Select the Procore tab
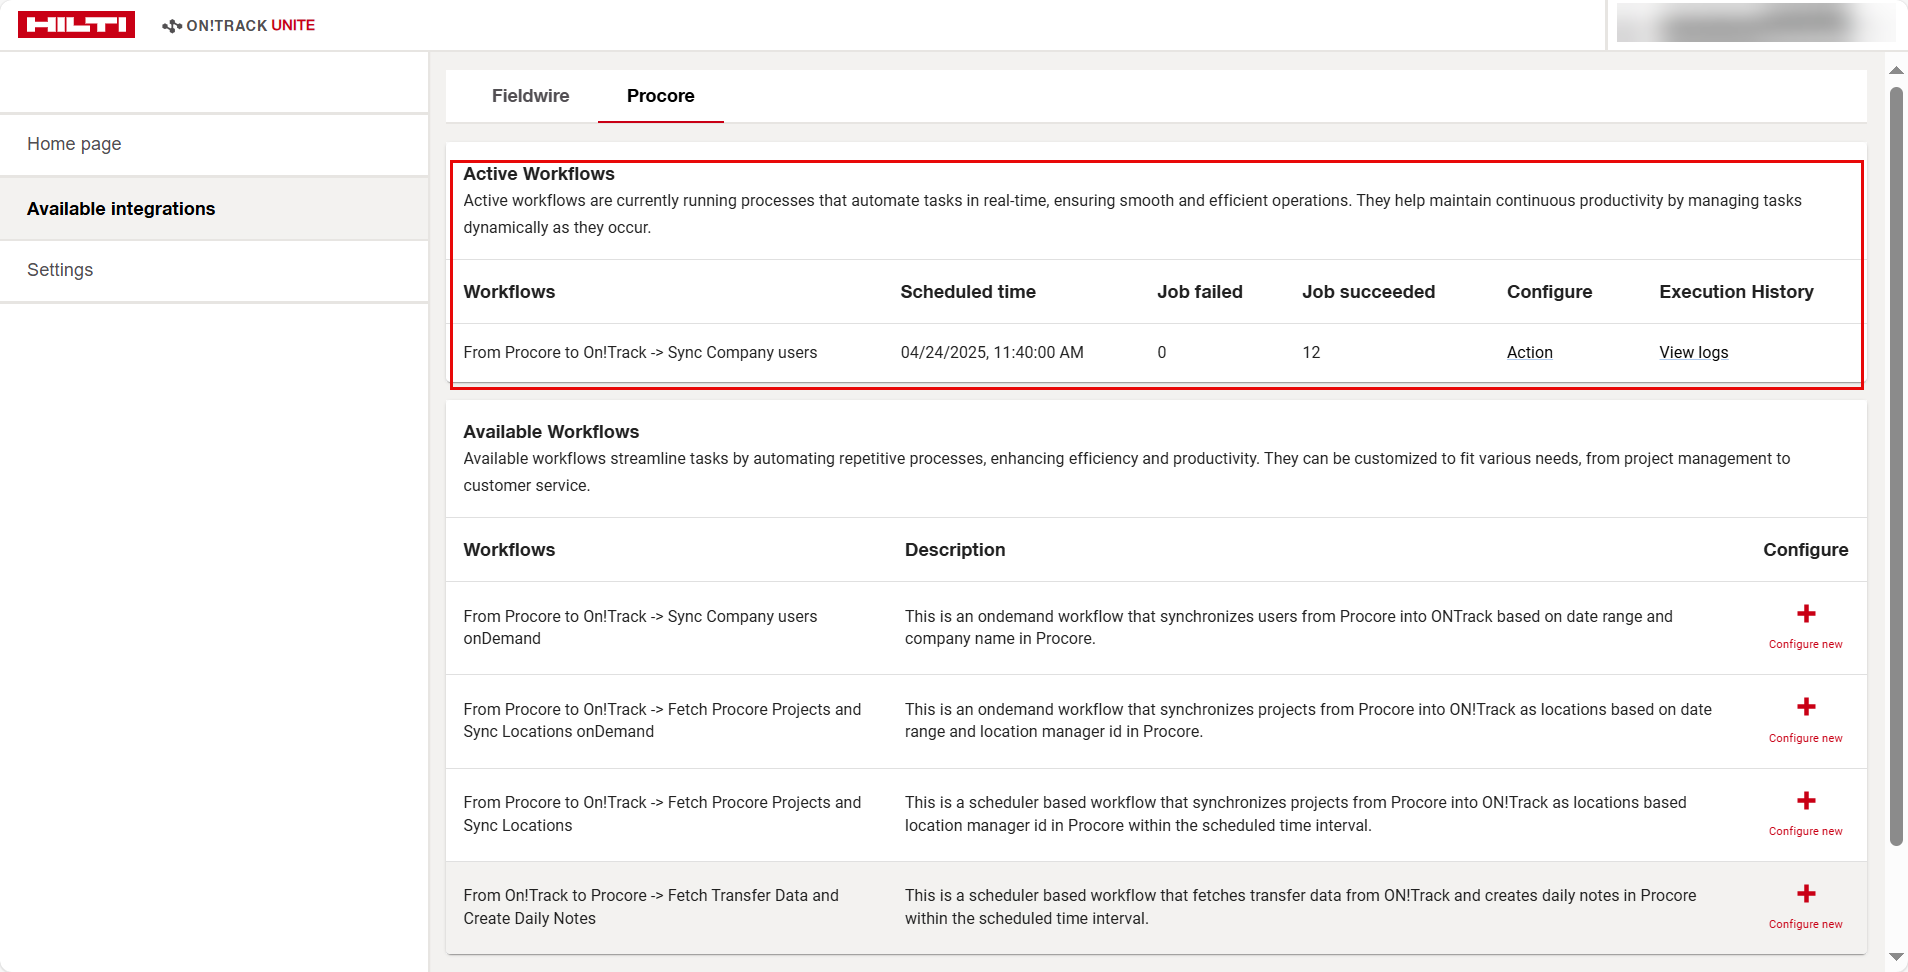The height and width of the screenshot is (972, 1908). (660, 96)
